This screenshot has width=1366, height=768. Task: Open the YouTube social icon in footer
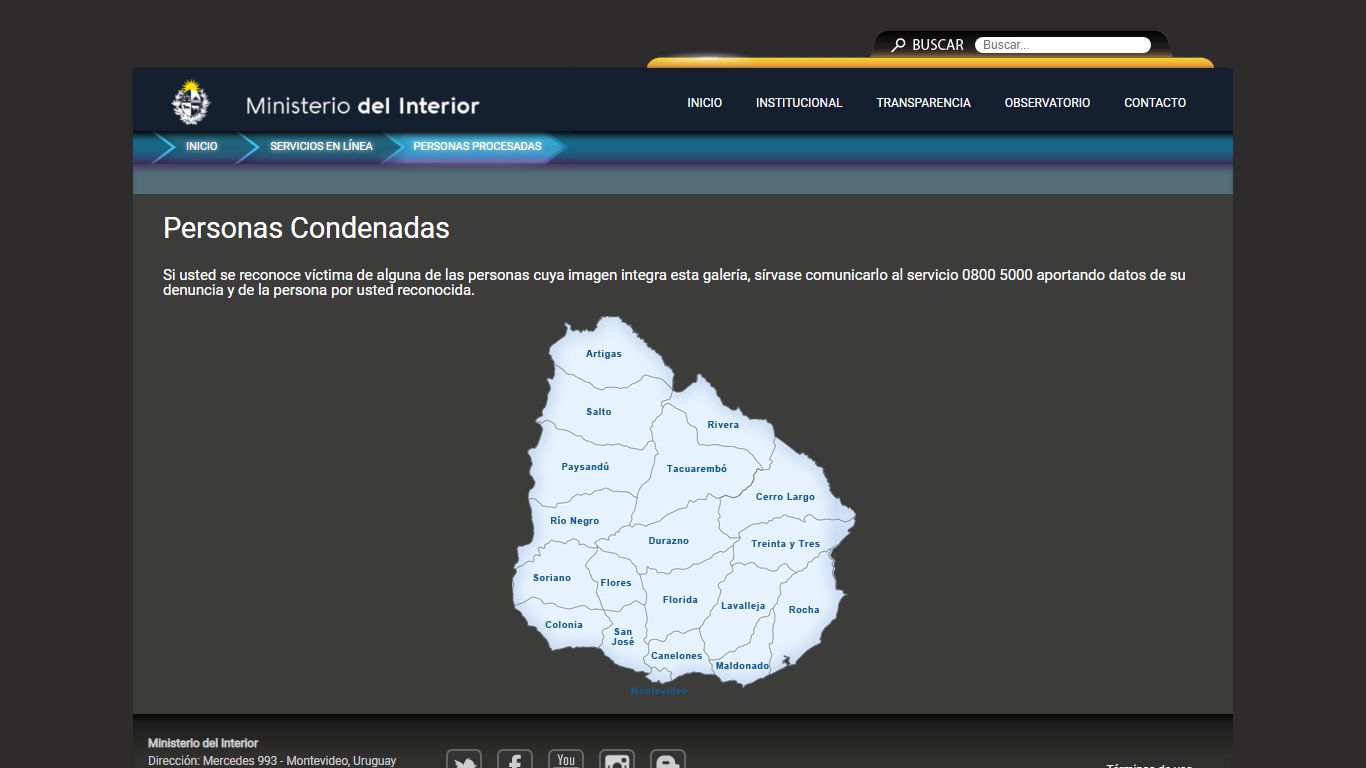(566, 760)
